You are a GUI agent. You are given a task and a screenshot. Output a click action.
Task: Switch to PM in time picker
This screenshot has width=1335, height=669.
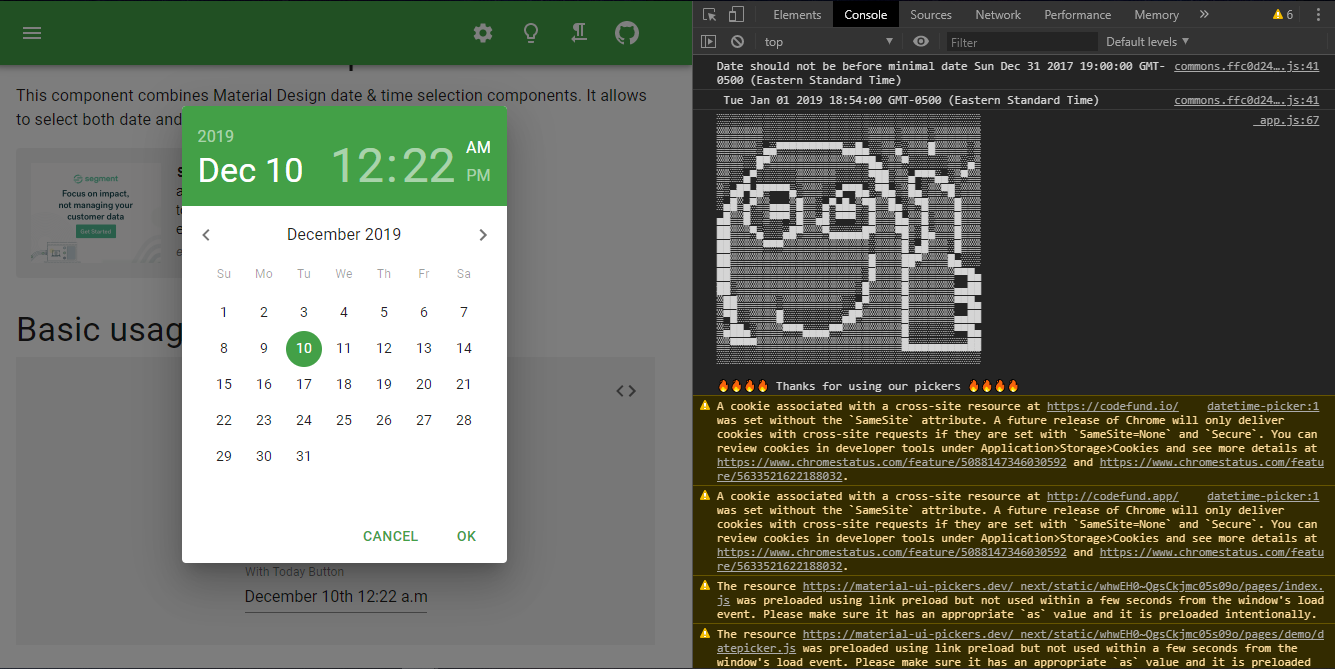pos(478,175)
